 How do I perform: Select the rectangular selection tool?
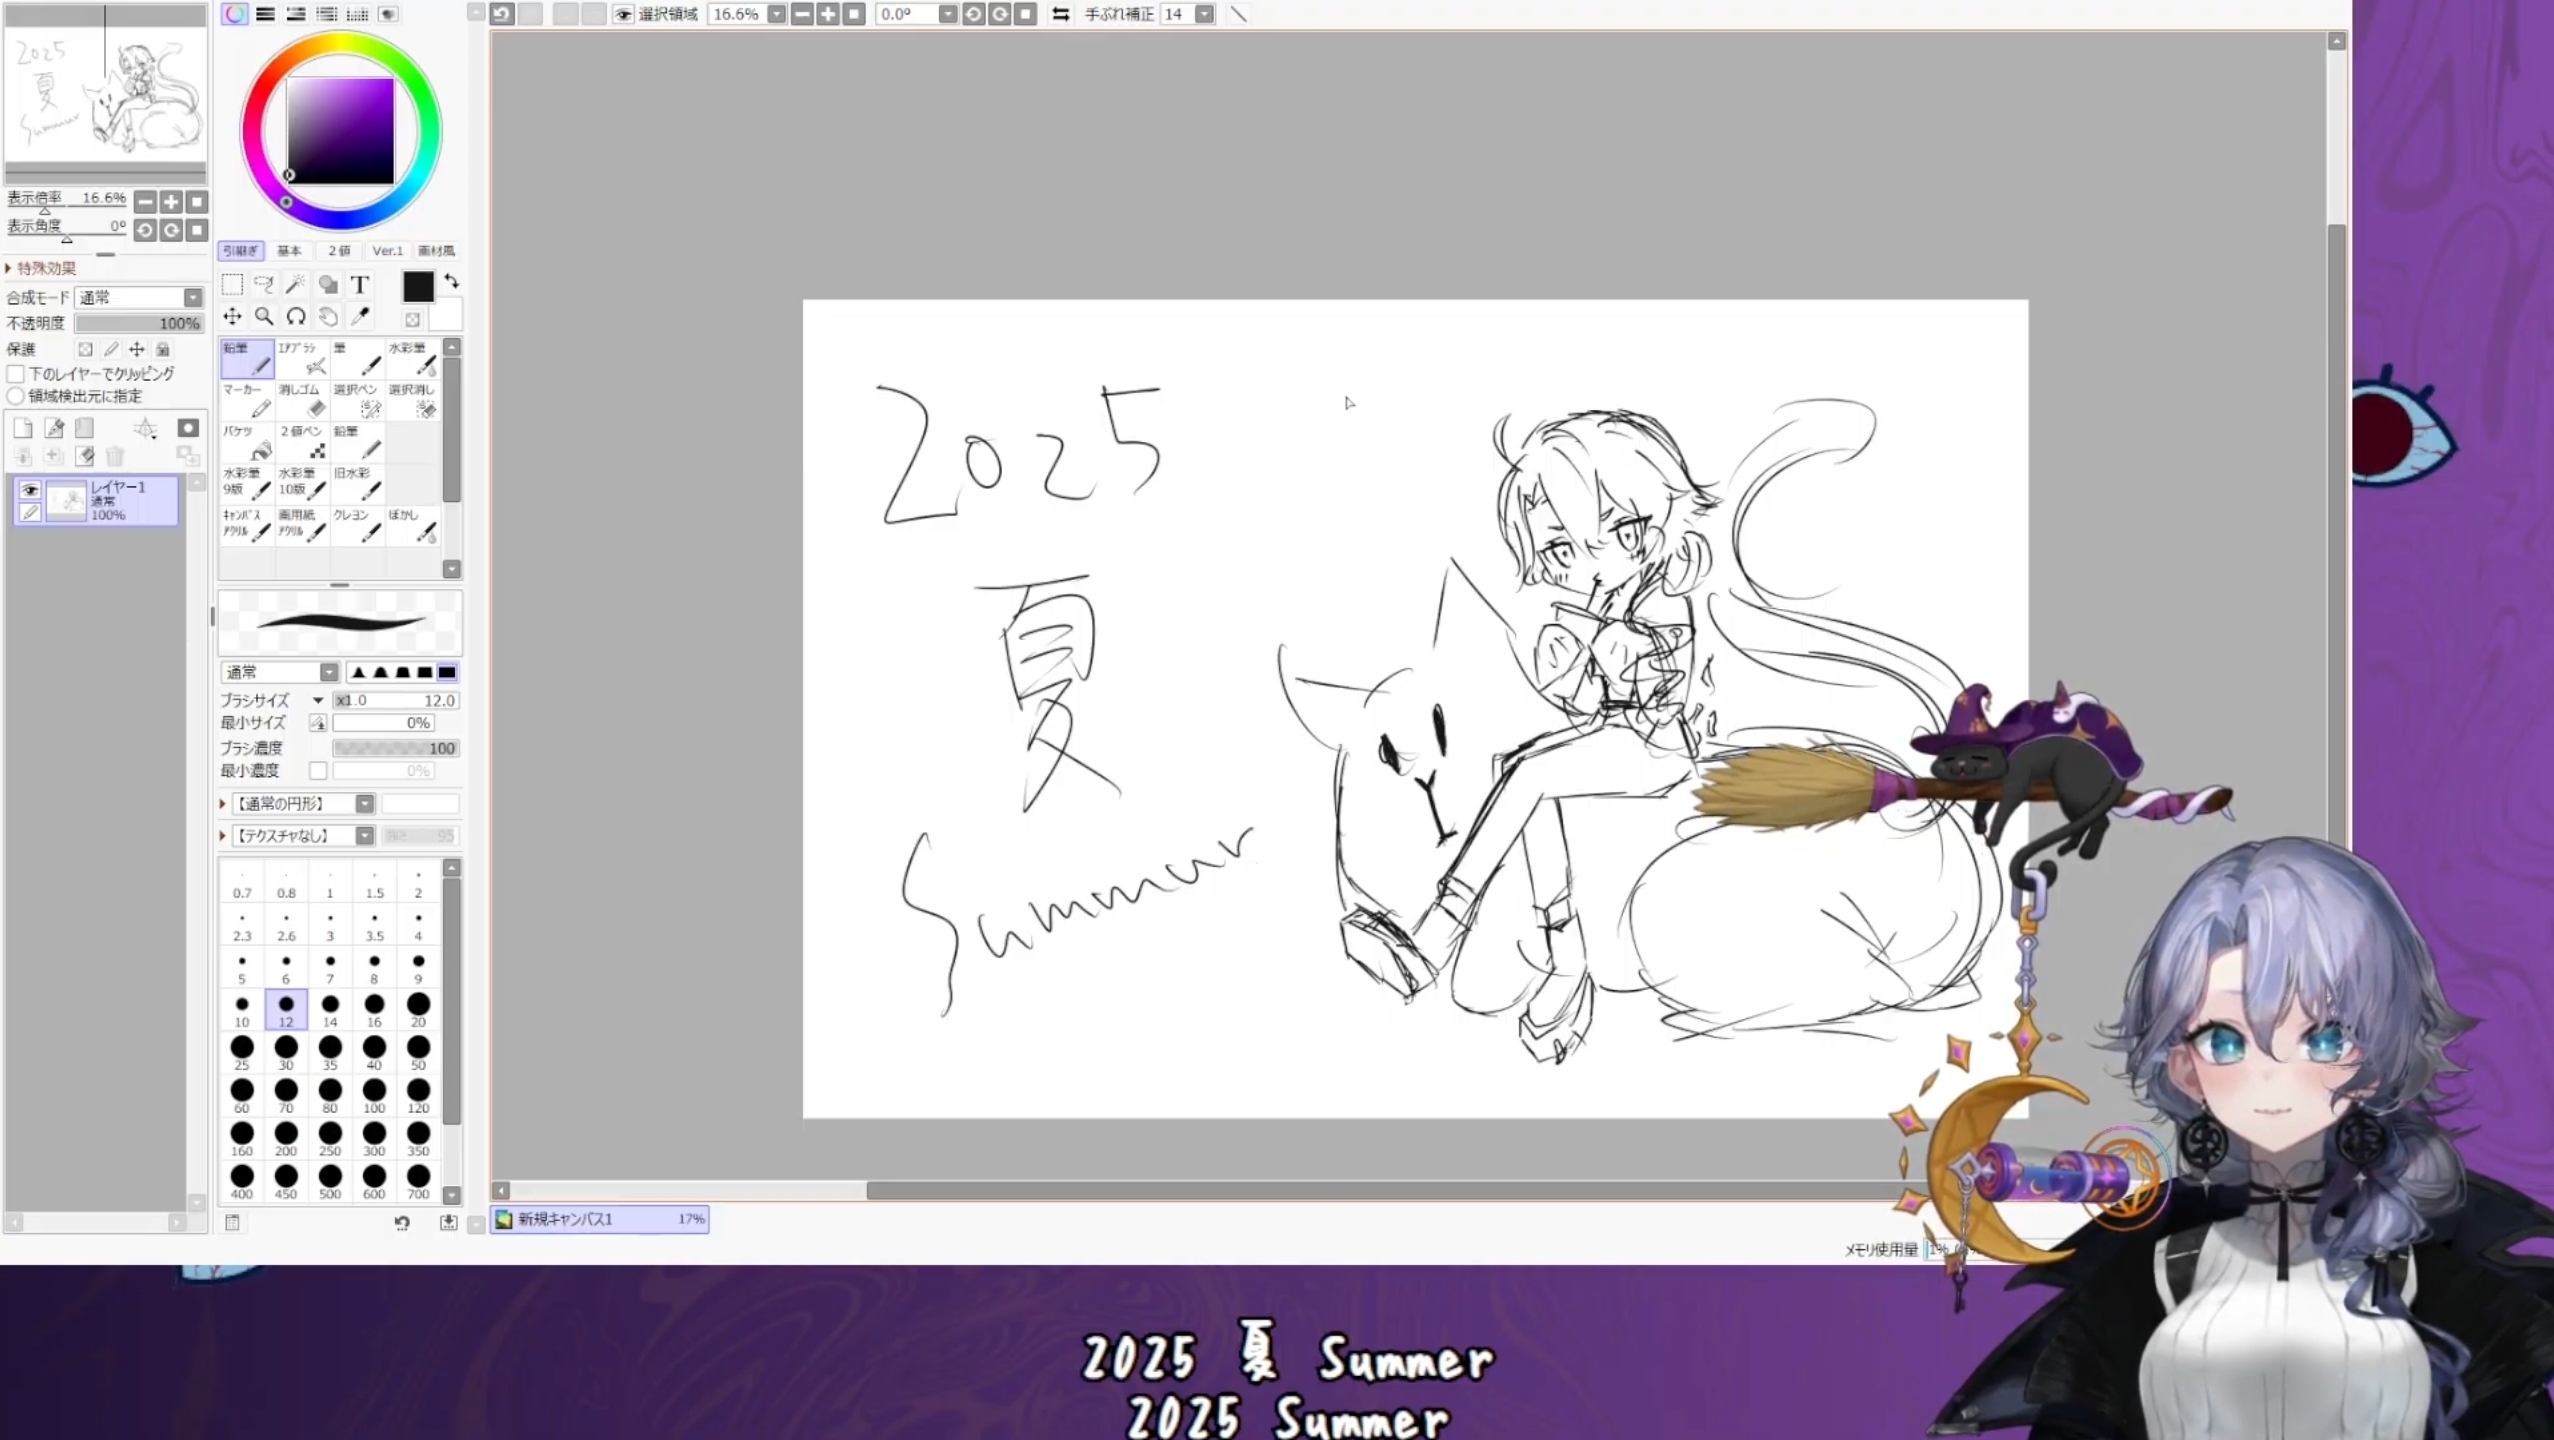(x=232, y=284)
